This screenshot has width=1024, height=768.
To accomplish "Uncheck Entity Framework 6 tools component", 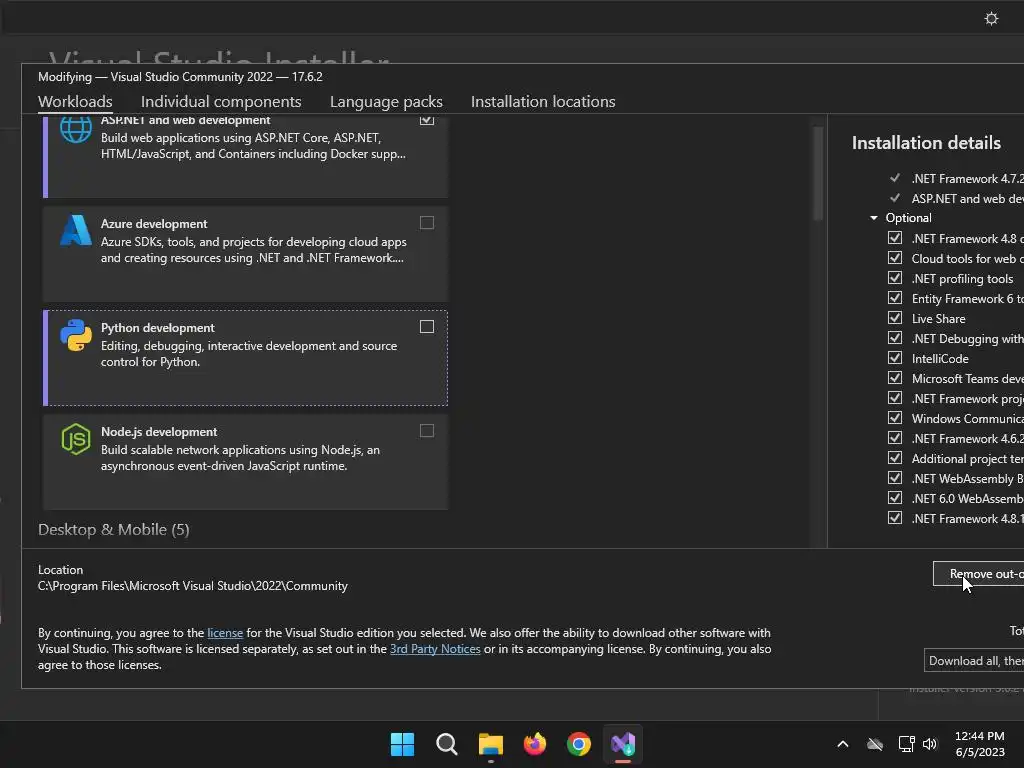I will tap(895, 298).
